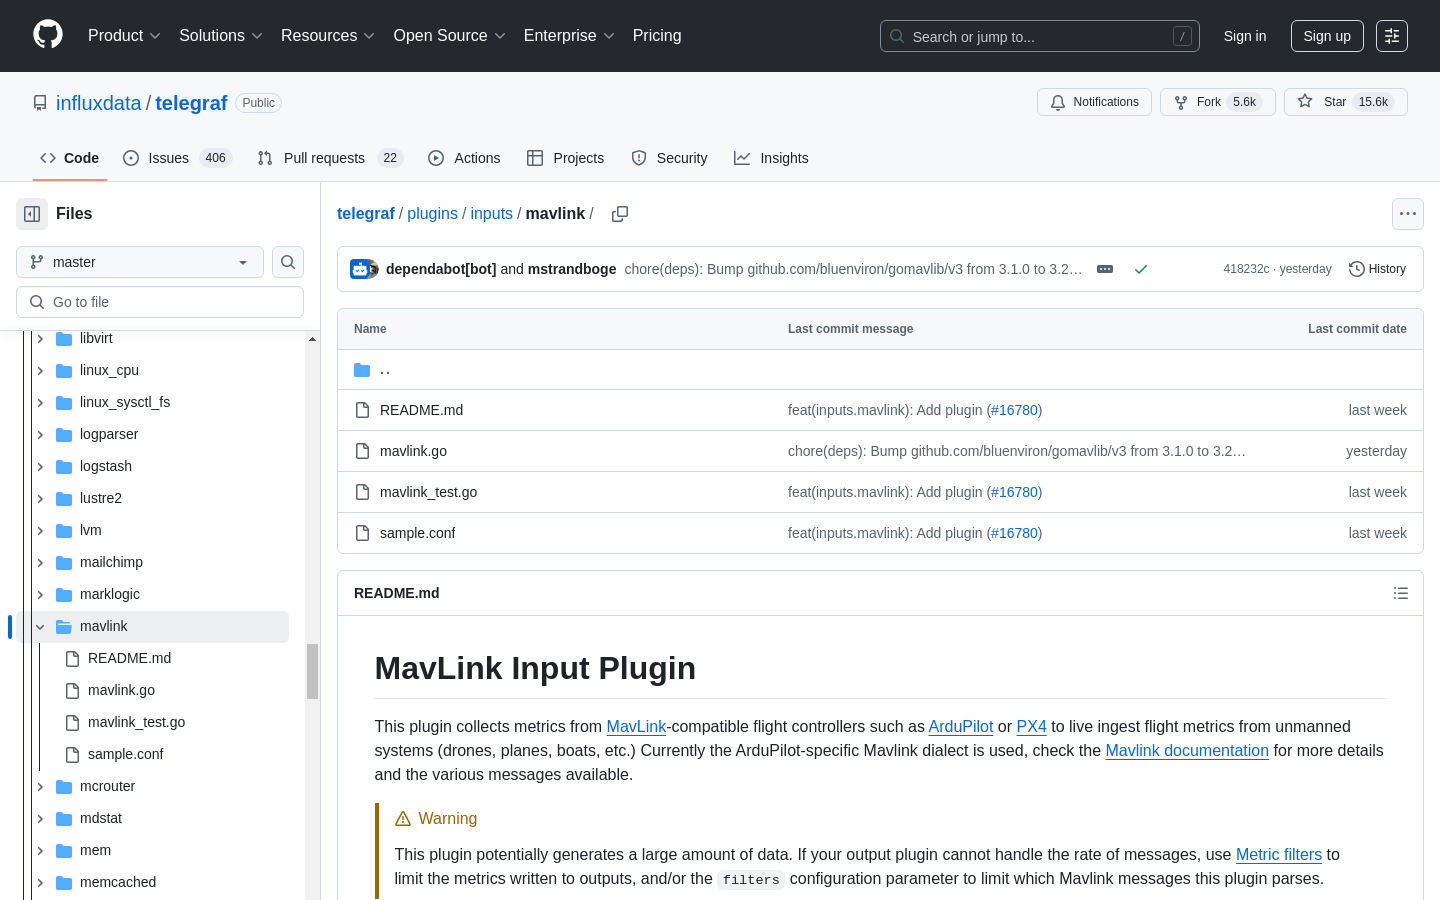Click the file tree scroll up arrow
Image resolution: width=1440 pixels, height=900 pixels.
[x=312, y=339]
